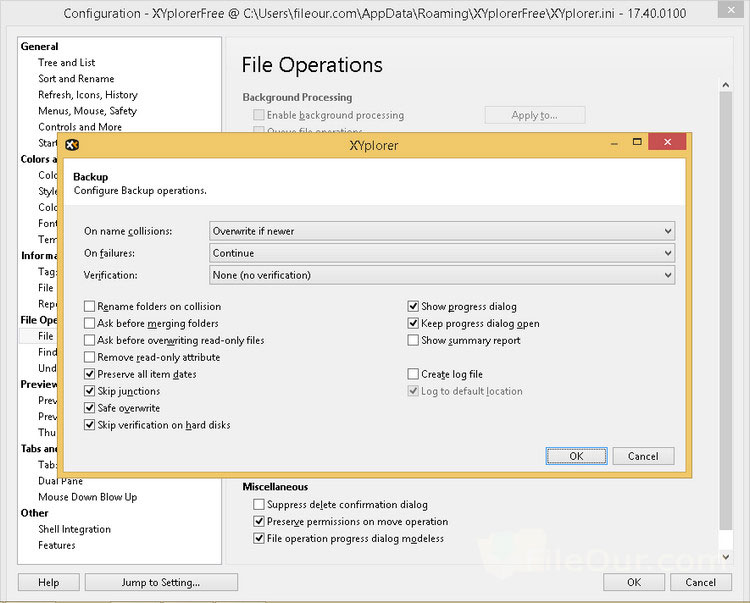Click OK in the Backup dialog

pos(576,456)
